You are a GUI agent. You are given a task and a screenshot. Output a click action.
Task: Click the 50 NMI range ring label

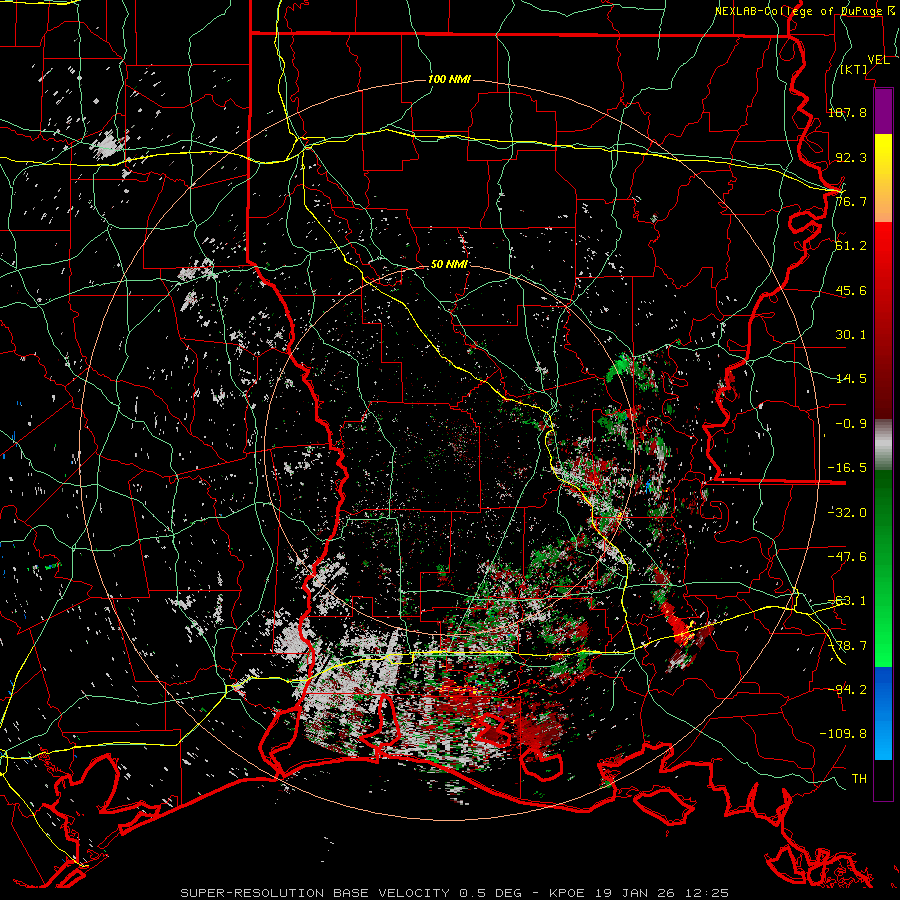pyautogui.click(x=449, y=264)
